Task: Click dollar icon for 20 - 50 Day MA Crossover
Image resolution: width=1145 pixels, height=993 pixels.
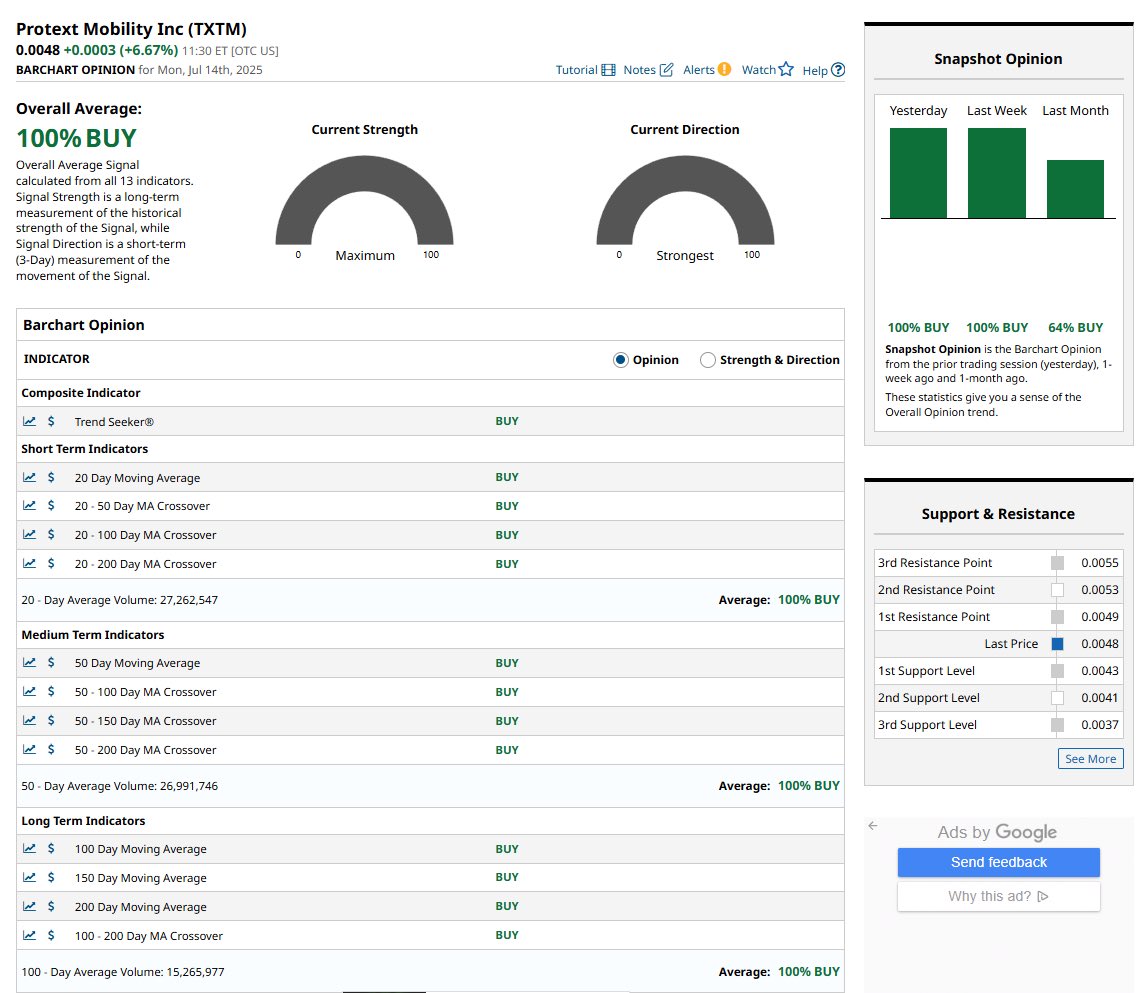Action: coord(51,505)
